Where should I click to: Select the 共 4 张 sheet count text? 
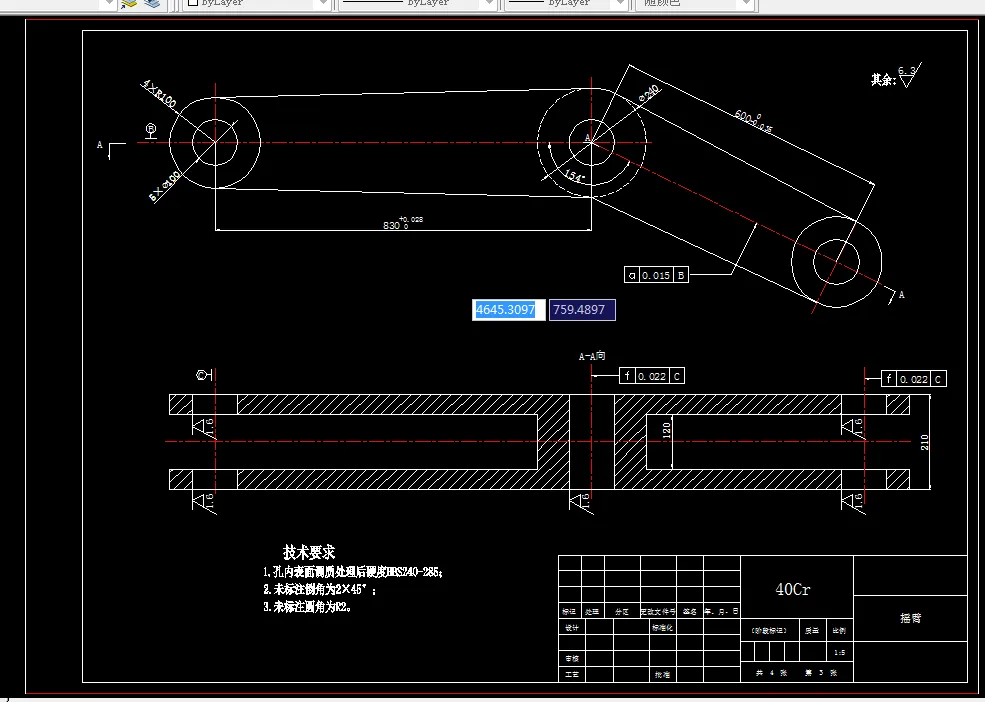(x=771, y=672)
